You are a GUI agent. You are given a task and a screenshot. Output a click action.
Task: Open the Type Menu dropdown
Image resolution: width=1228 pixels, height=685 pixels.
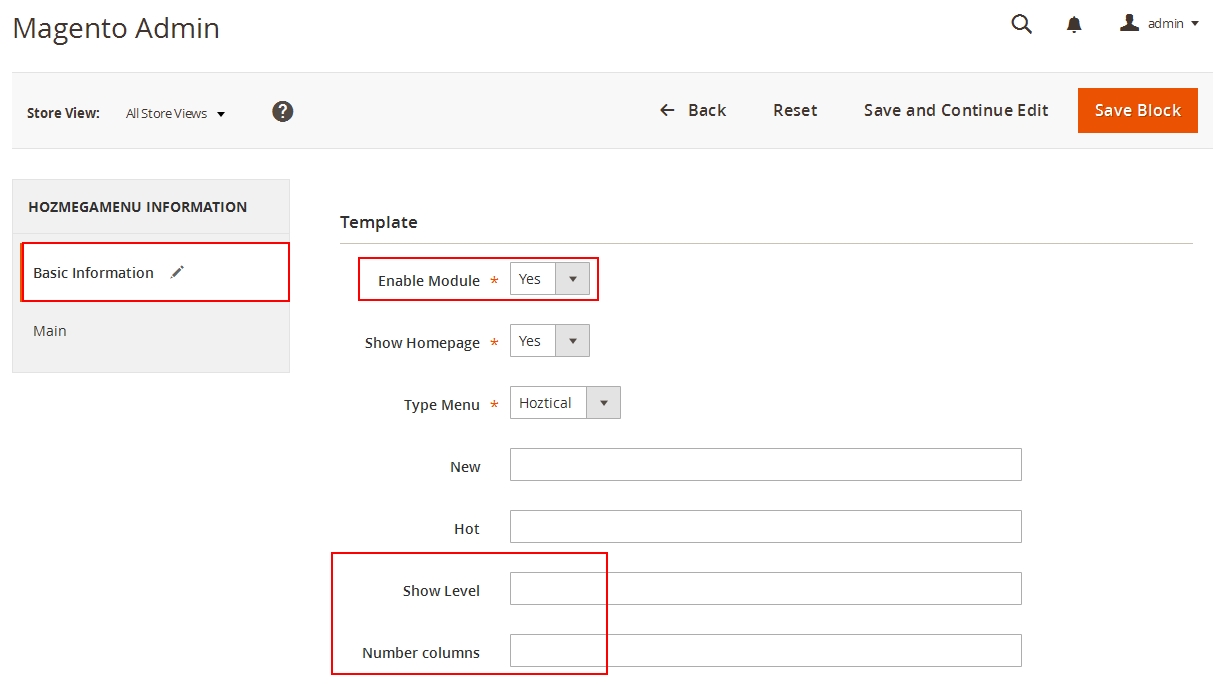[564, 403]
